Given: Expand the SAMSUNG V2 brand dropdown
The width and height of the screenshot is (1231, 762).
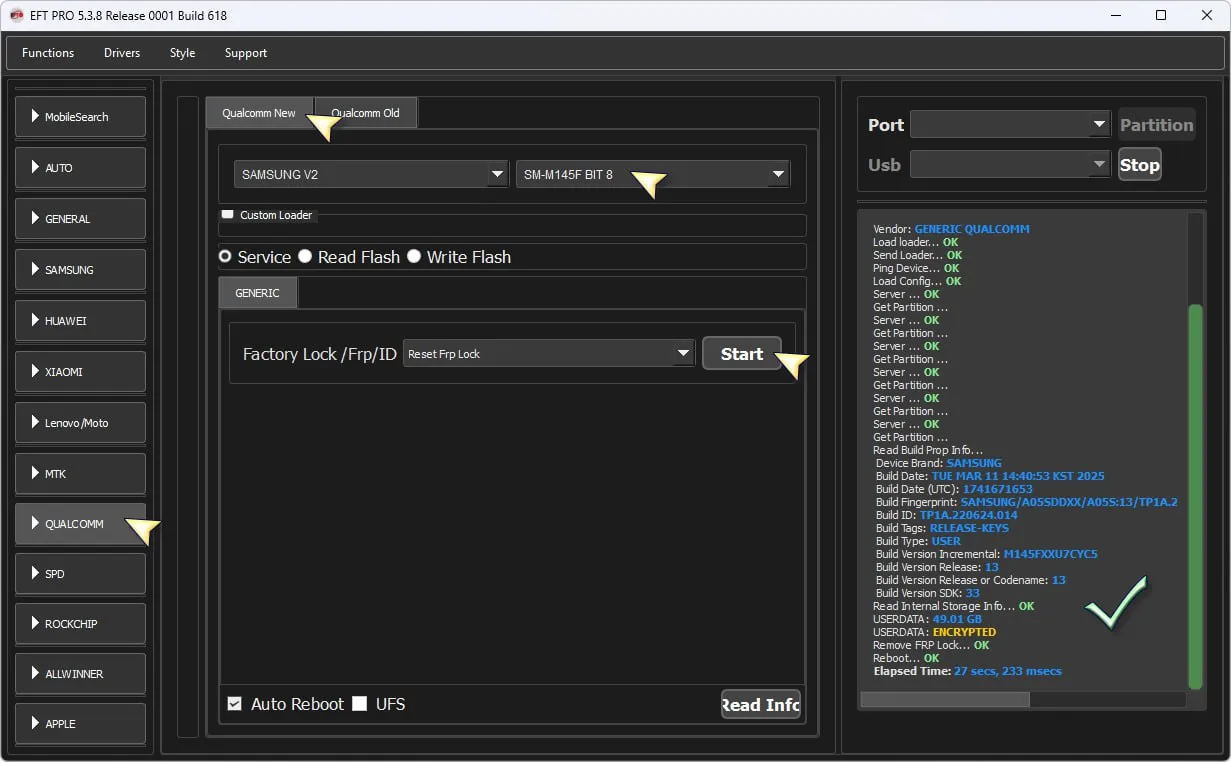Looking at the screenshot, I should (x=371, y=174).
